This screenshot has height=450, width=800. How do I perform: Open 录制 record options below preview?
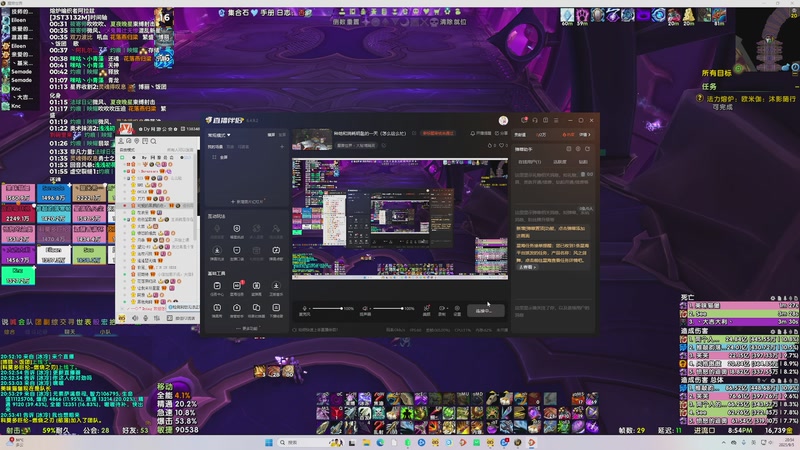click(x=443, y=309)
